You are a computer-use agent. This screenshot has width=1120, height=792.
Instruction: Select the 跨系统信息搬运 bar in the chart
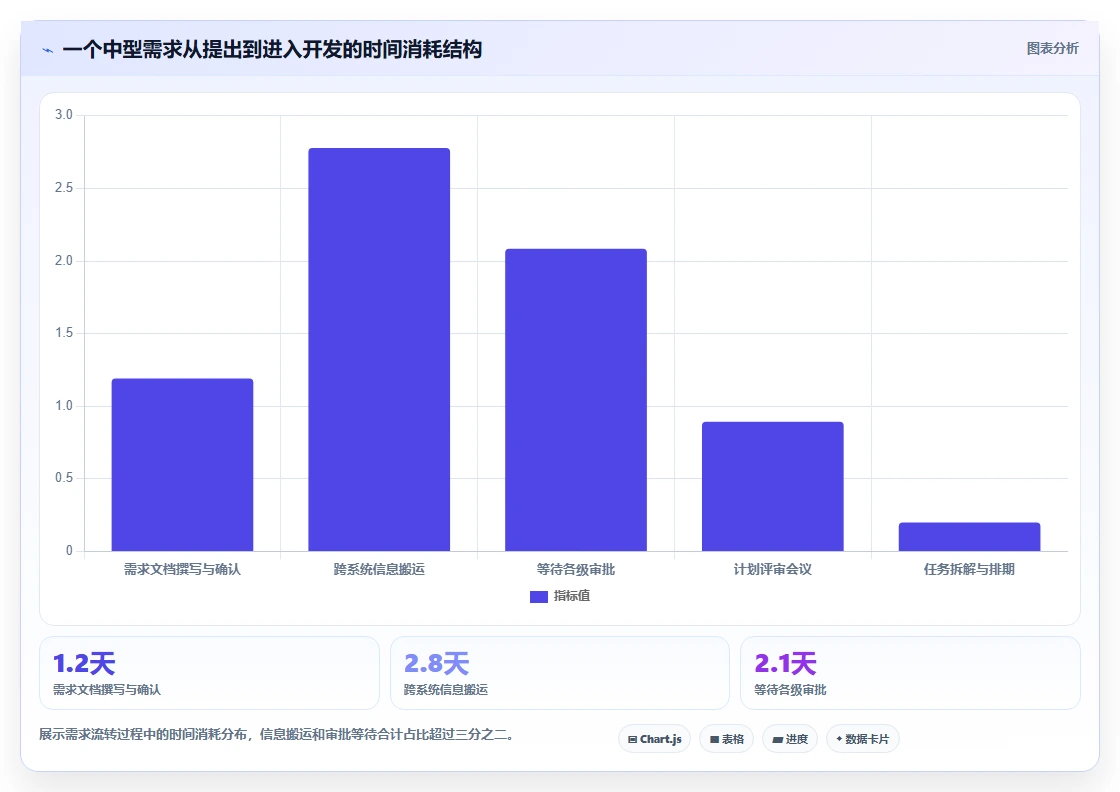pos(379,350)
